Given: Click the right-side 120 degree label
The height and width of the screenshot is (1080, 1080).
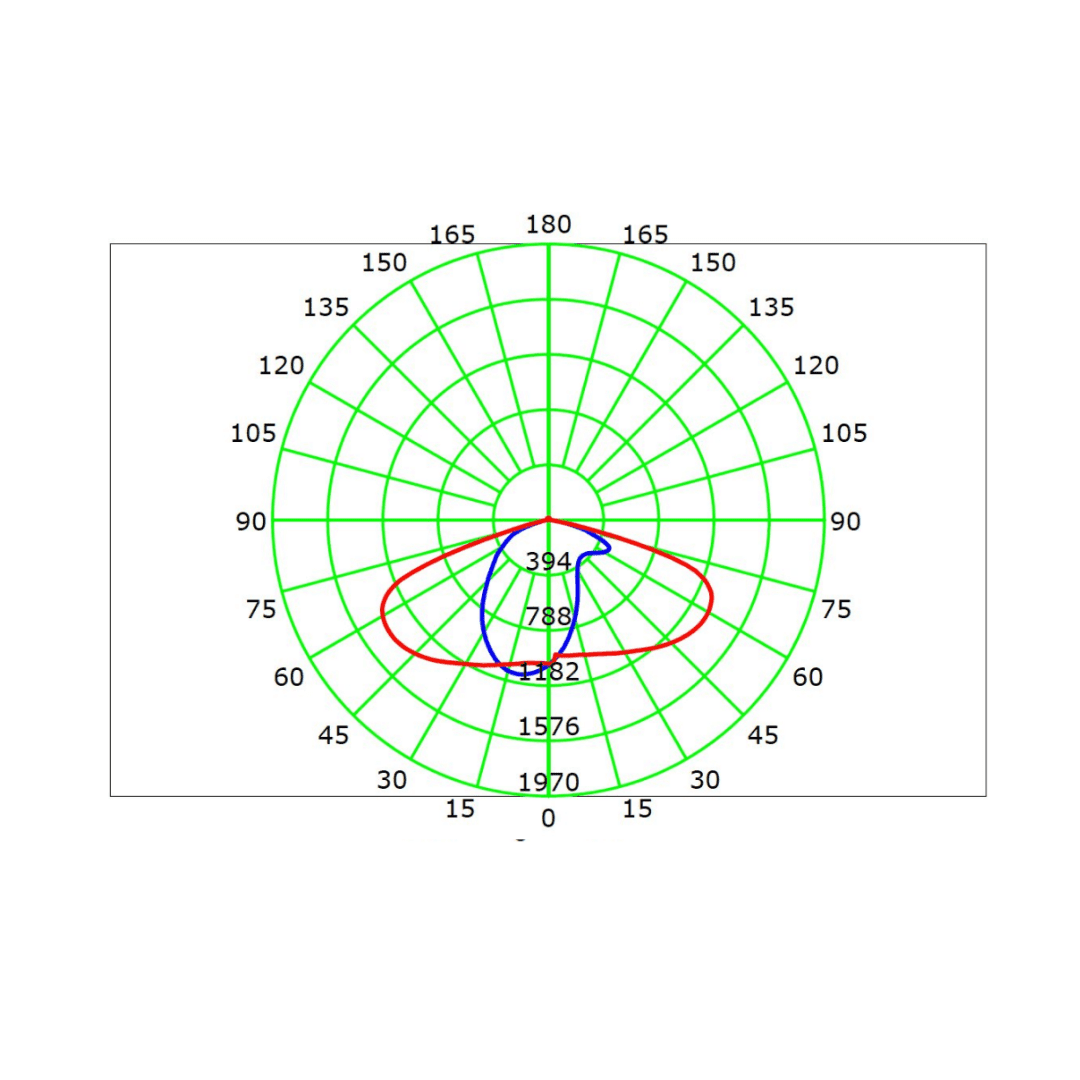Looking at the screenshot, I should pos(816,366).
